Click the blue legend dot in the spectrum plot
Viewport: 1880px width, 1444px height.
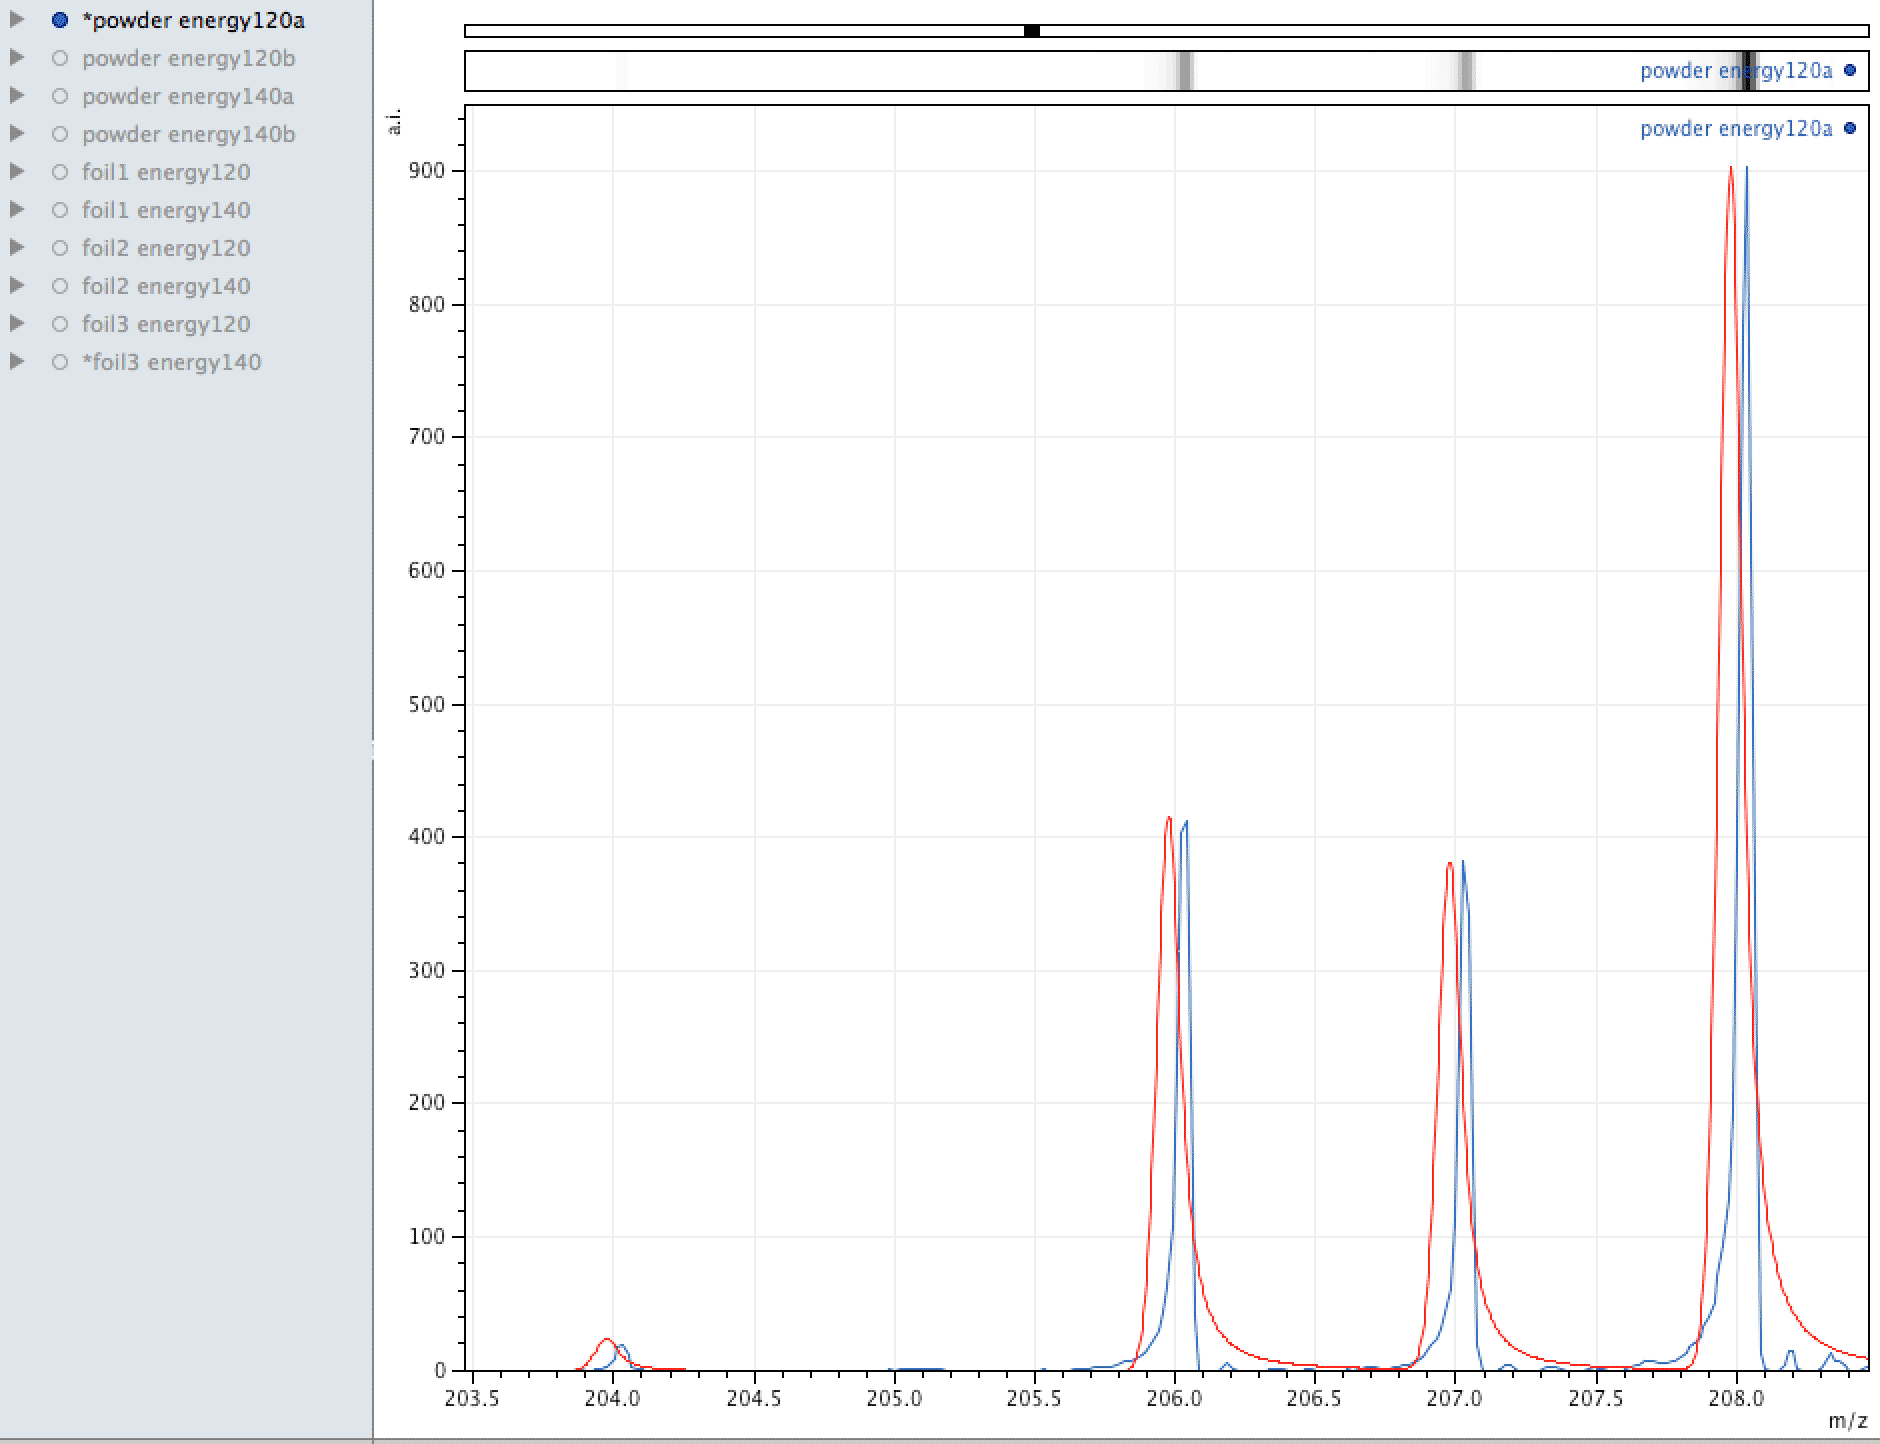coord(1849,128)
